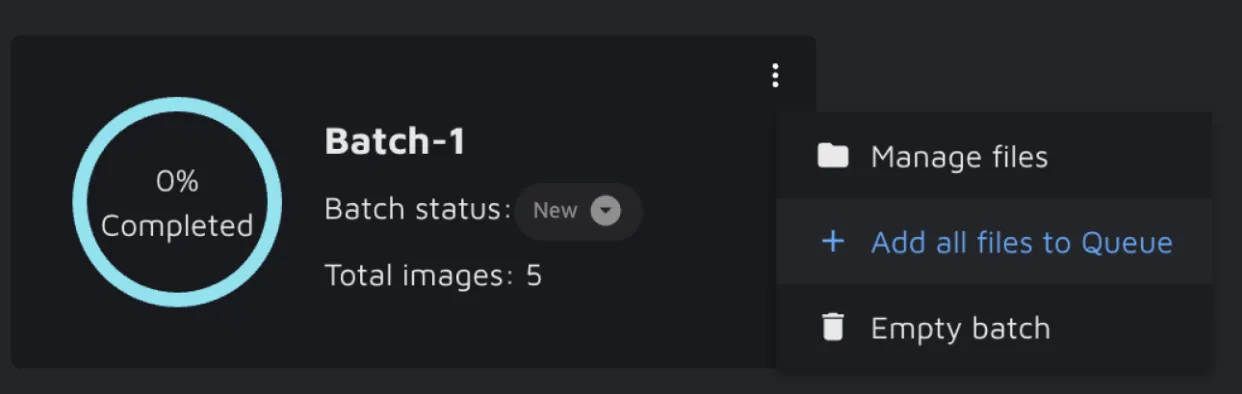Select the cyan progress ring icon
Screen dimensions: 1242x394
coord(177,202)
